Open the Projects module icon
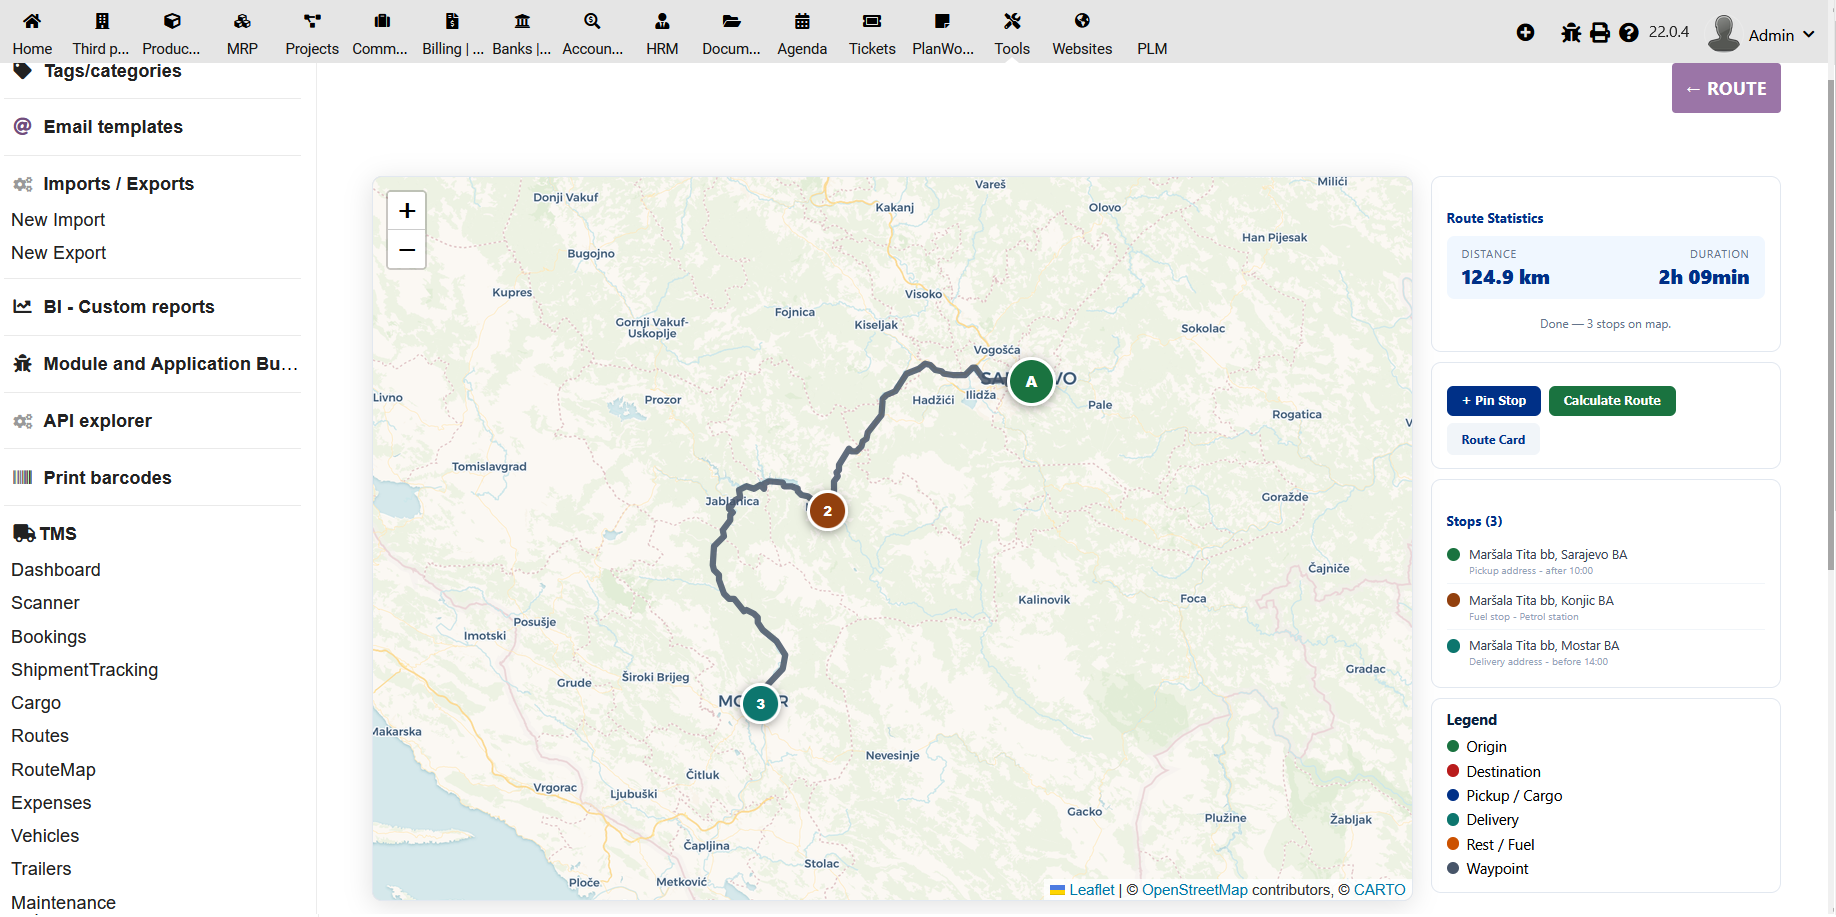Image resolution: width=1836 pixels, height=917 pixels. [312, 21]
